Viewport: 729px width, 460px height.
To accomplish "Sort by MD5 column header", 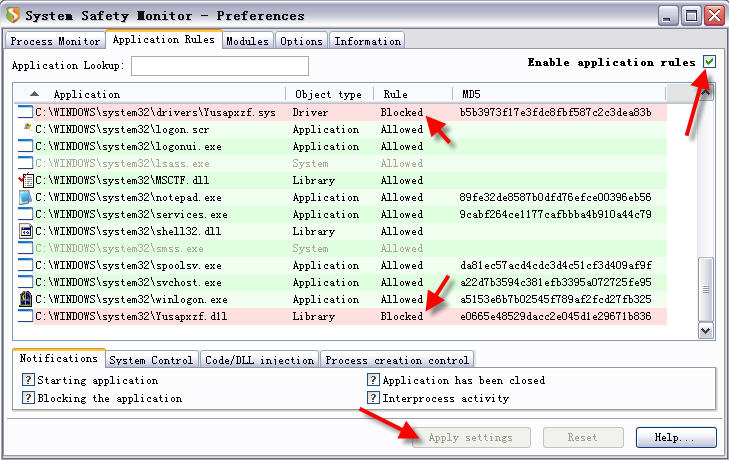I will point(559,94).
